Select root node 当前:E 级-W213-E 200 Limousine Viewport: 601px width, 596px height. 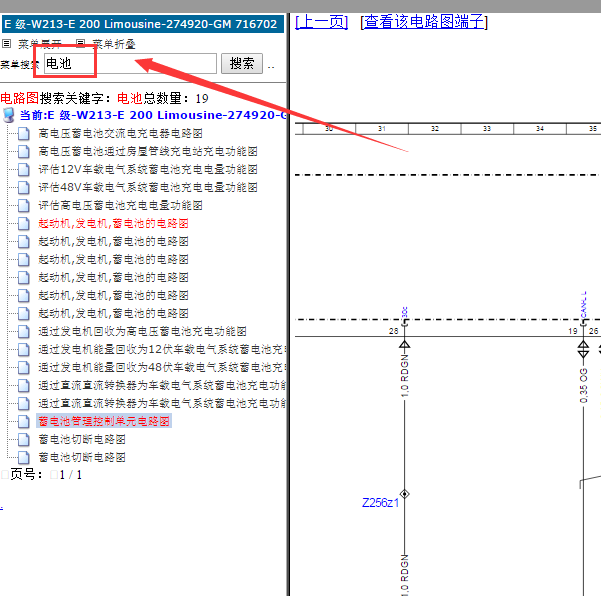click(x=153, y=115)
